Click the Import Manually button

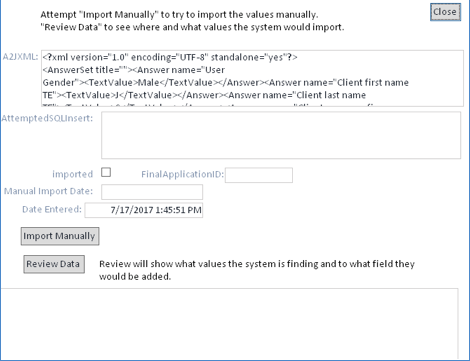pos(60,236)
